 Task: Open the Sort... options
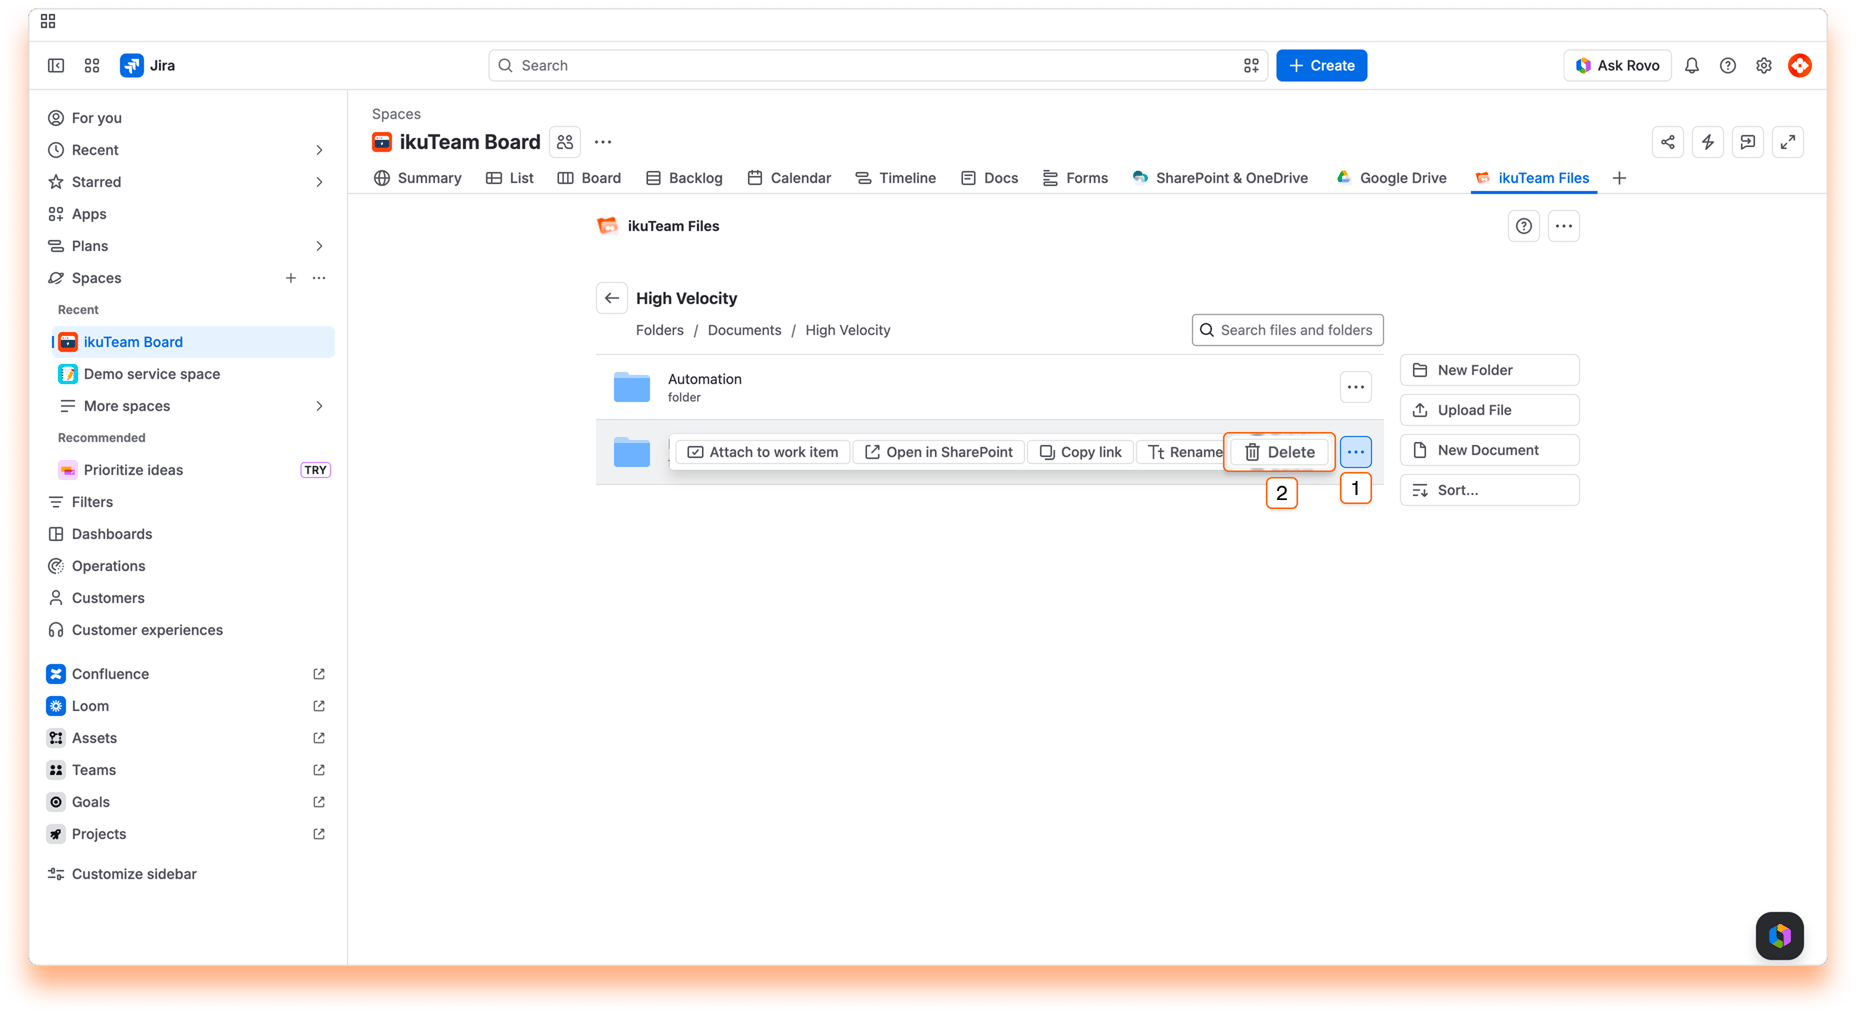tap(1490, 490)
